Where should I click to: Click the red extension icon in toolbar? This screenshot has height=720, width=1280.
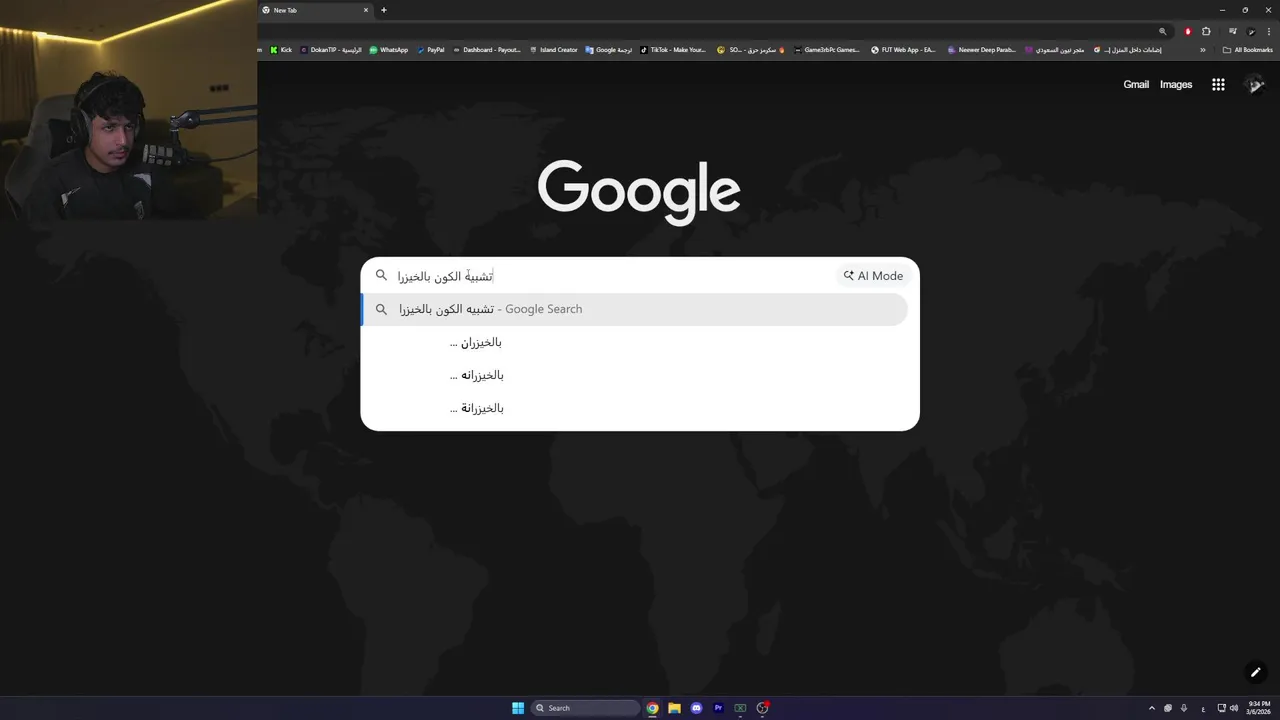pos(1188,31)
